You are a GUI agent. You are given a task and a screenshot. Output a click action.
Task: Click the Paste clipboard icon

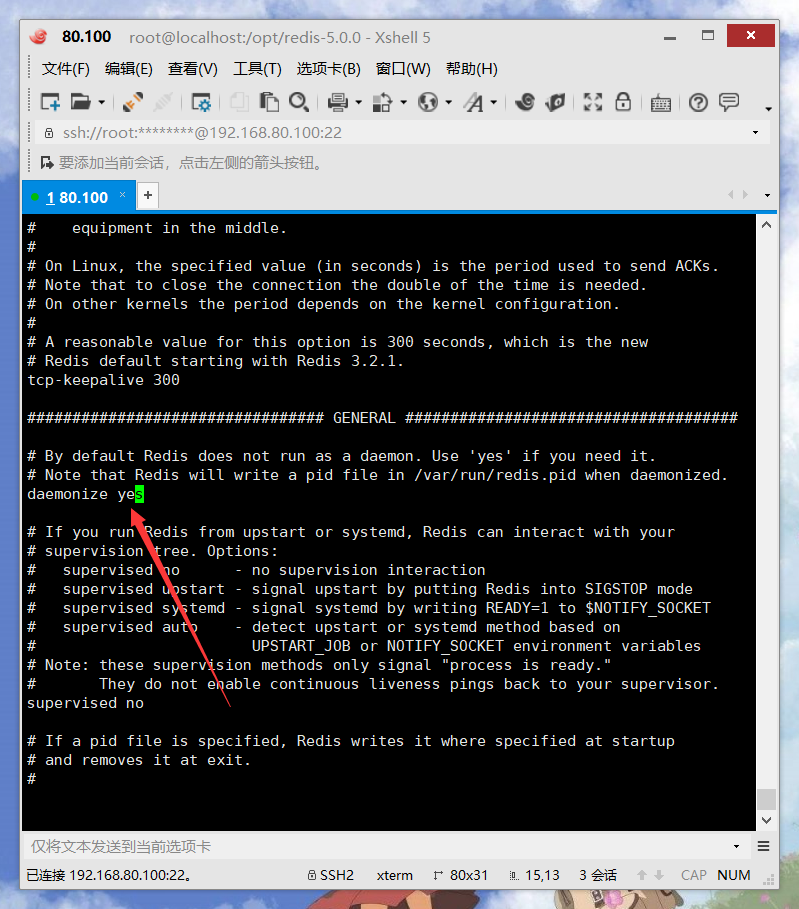(x=268, y=102)
